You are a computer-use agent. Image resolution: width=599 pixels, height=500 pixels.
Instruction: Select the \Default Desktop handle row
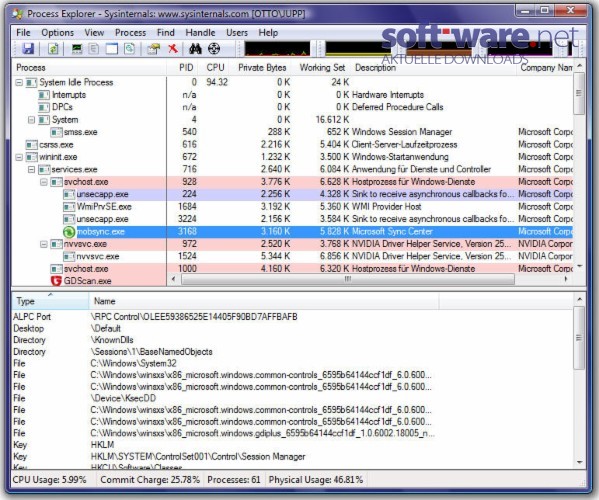(292, 328)
